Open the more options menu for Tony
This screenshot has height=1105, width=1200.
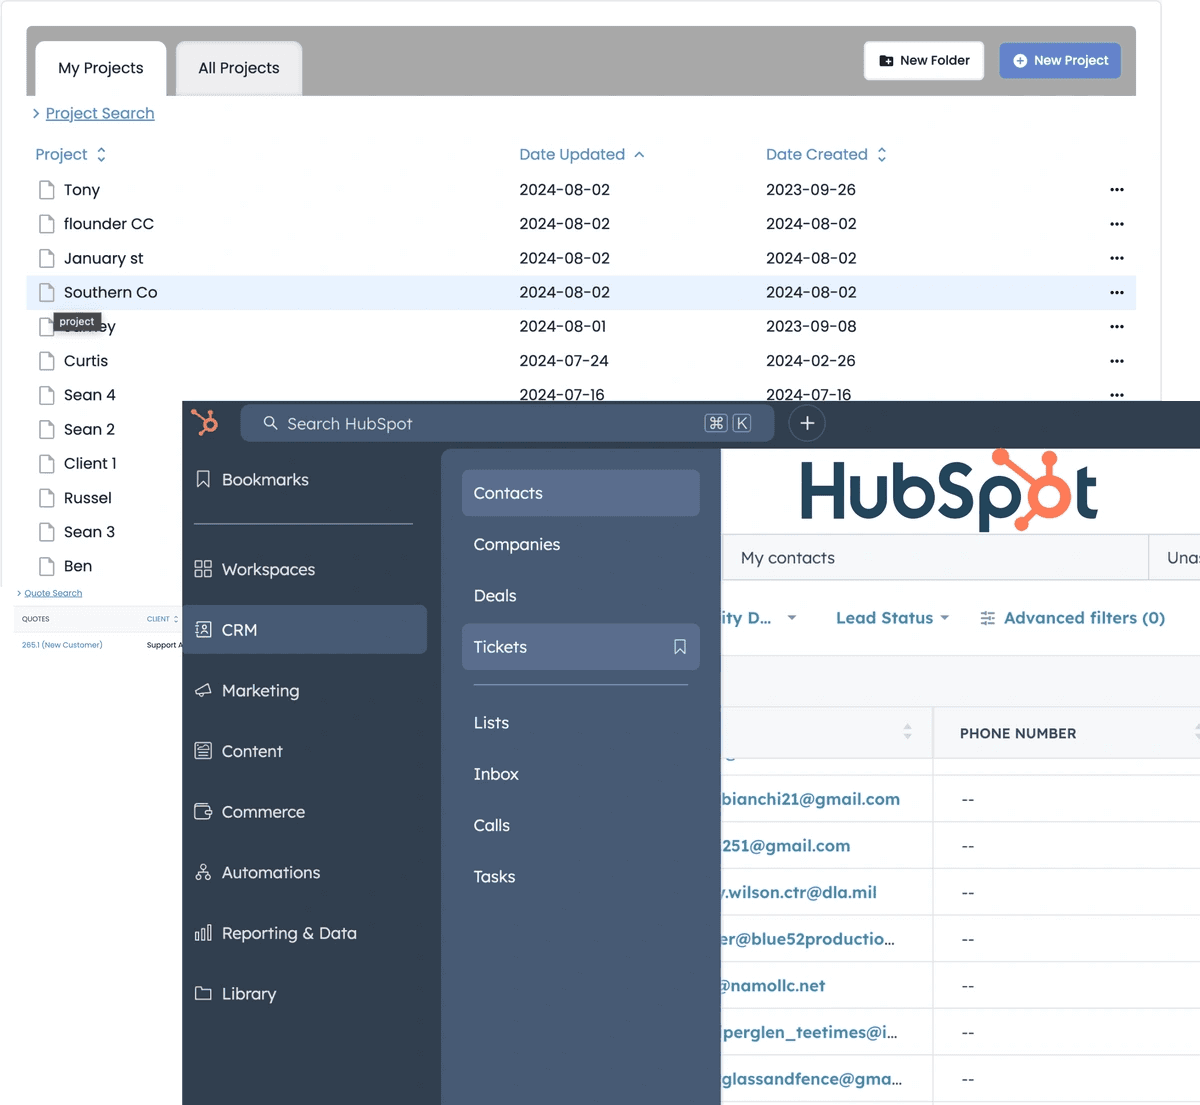point(1117,189)
